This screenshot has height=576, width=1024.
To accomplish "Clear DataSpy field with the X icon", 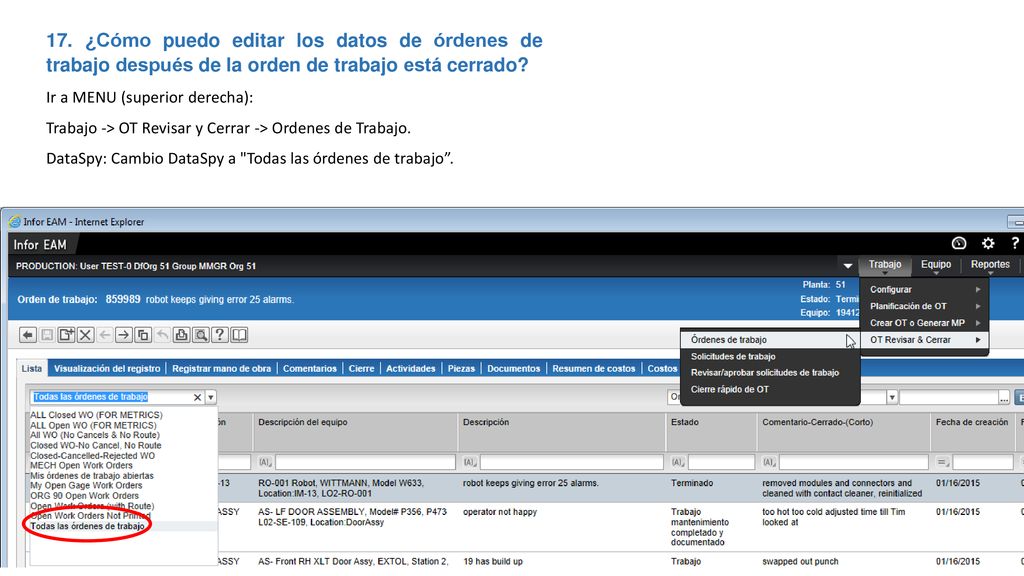I will click(x=197, y=397).
